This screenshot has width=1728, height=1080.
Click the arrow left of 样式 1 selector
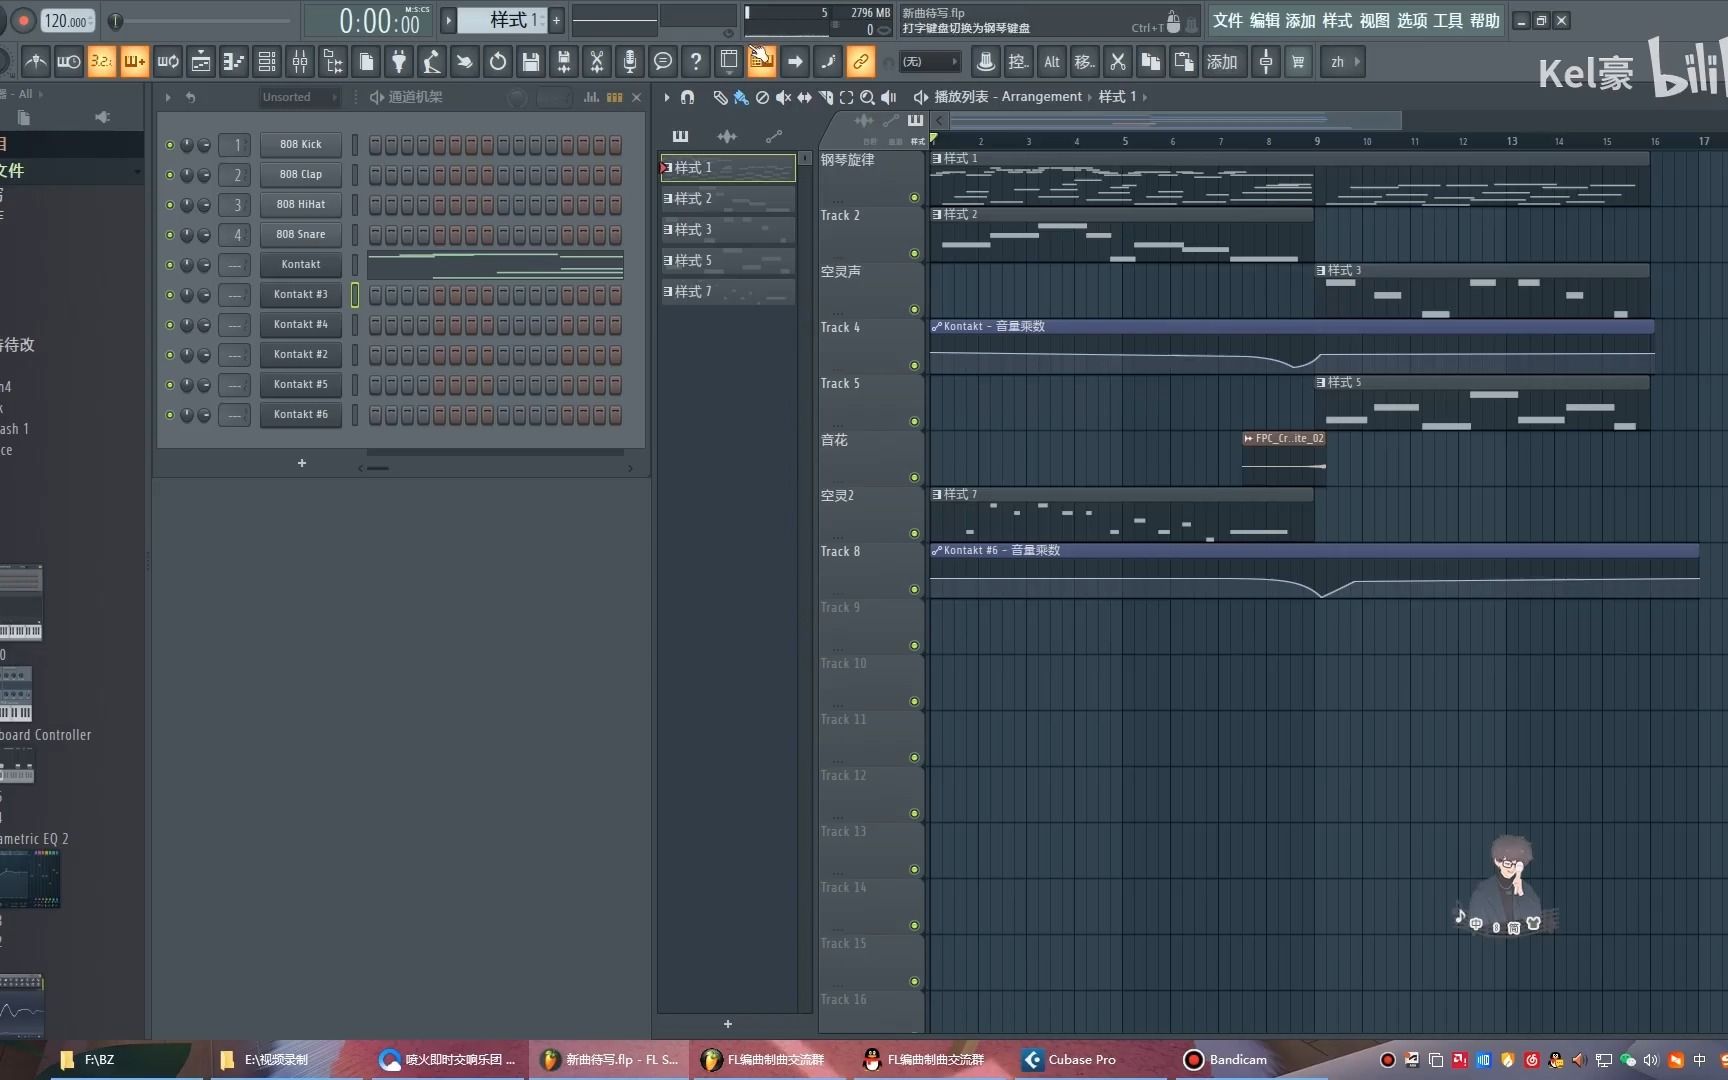pyautogui.click(x=449, y=20)
